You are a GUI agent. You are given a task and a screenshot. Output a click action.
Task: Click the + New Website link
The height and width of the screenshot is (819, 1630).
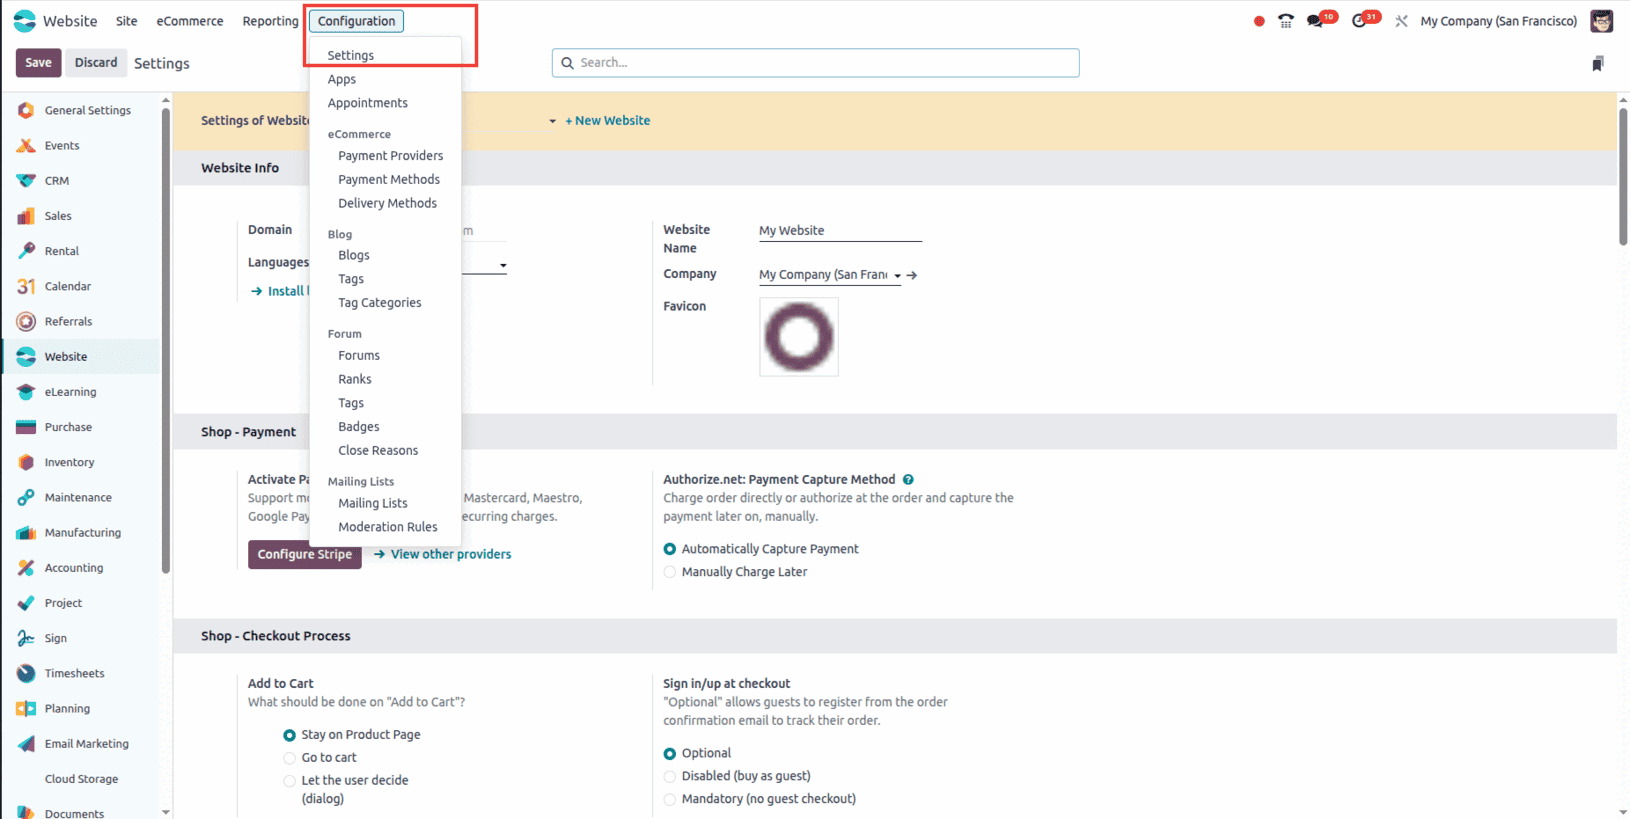(x=608, y=121)
